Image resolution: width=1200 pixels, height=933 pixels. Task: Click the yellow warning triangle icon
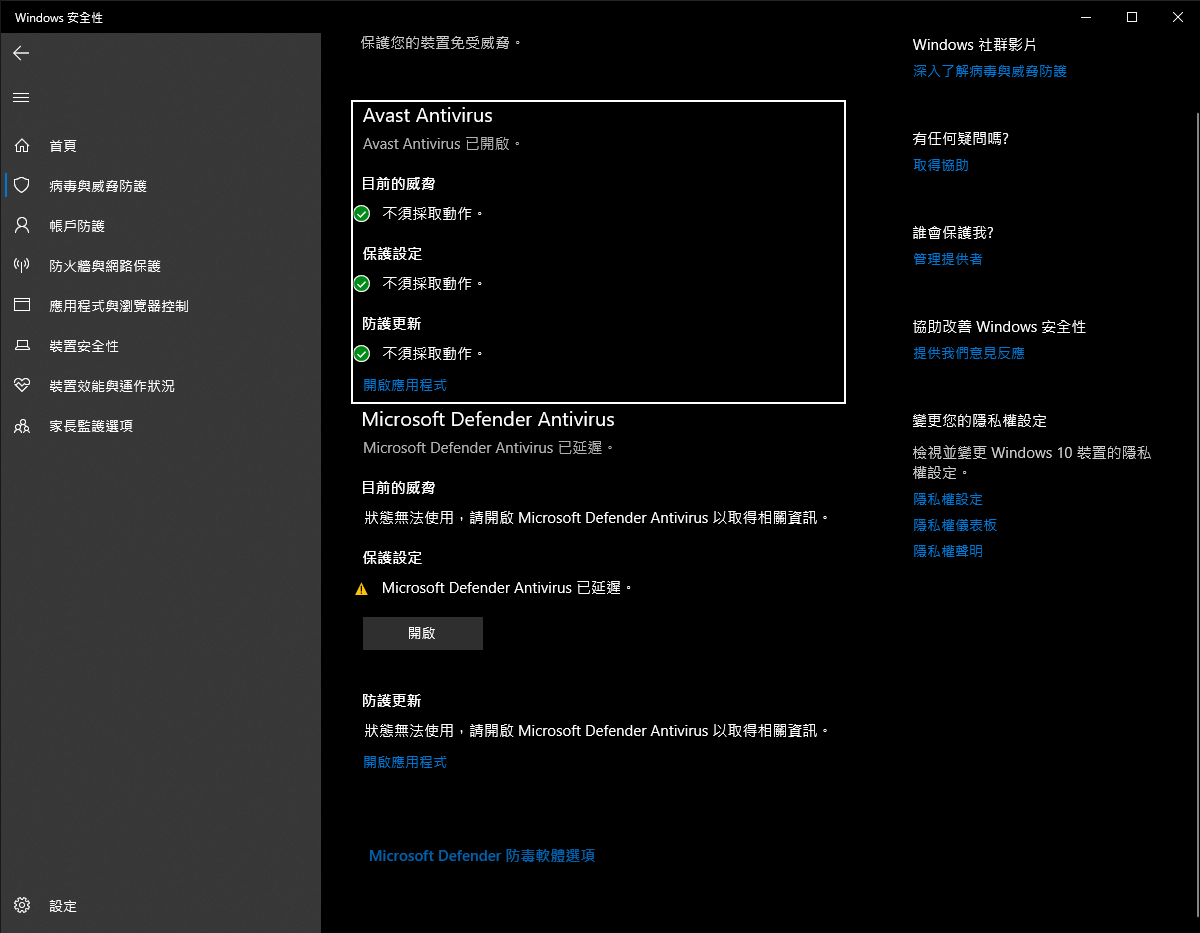click(x=362, y=589)
